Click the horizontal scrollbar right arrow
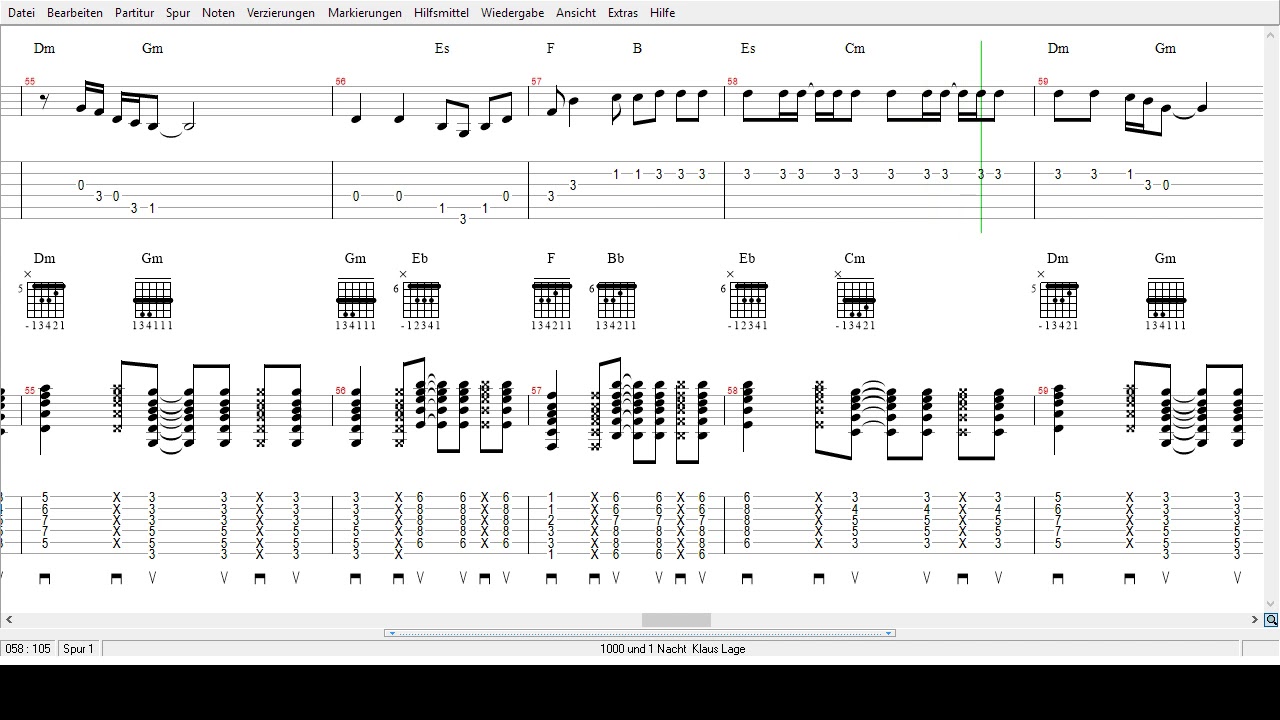Viewport: 1280px width, 720px height. coord(1254,620)
